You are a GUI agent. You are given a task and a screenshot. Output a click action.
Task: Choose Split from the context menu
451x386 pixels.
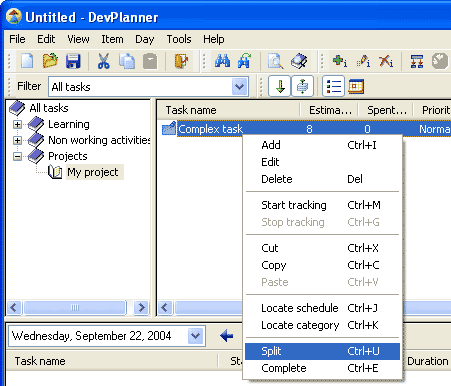pos(322,351)
